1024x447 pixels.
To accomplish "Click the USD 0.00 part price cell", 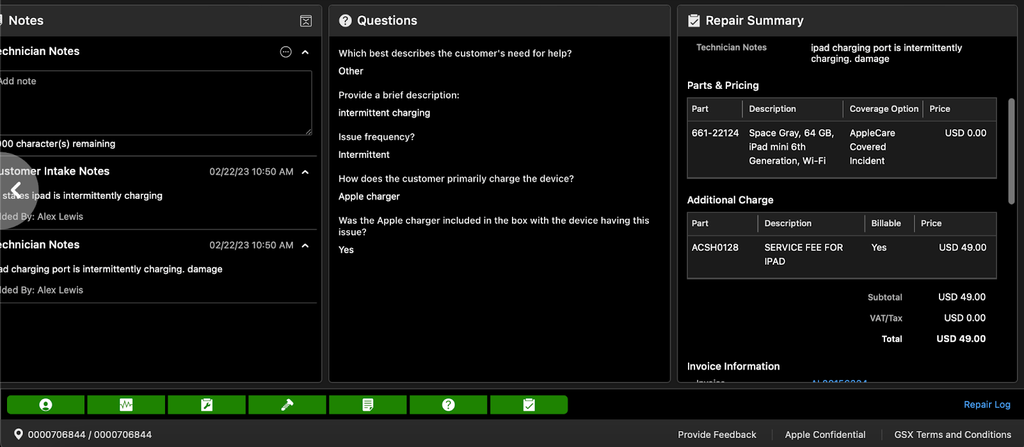I will [x=965, y=133].
